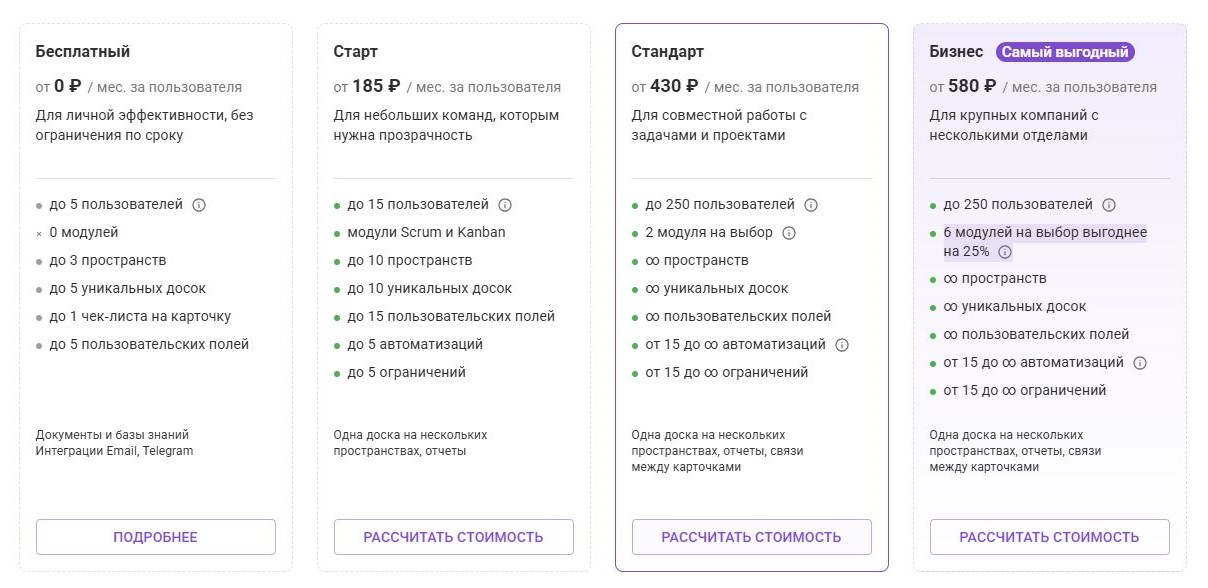This screenshot has width=1208, height=588.
Task: Open автоматизаций info icon in Стандарт plan
Action: point(842,345)
